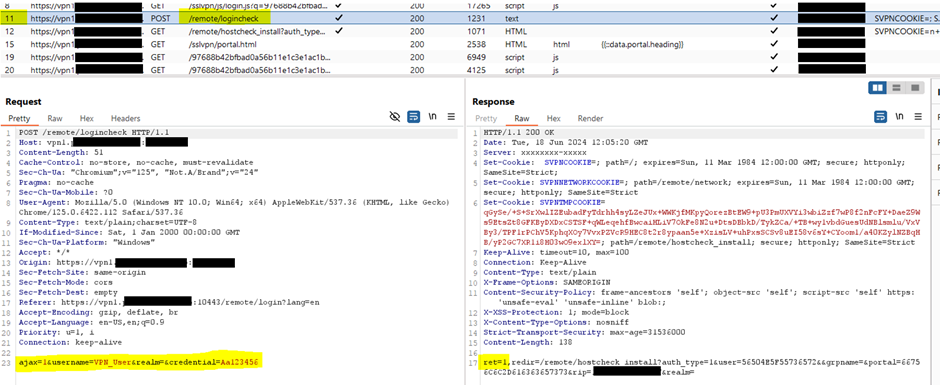Select combined tabbed layout view icon
Image resolution: width=940 pixels, height=385 pixels.
click(914, 88)
